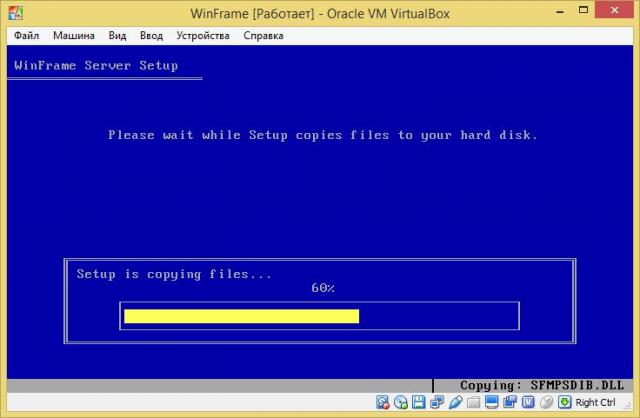Click the display settings monitor icon

point(491,402)
